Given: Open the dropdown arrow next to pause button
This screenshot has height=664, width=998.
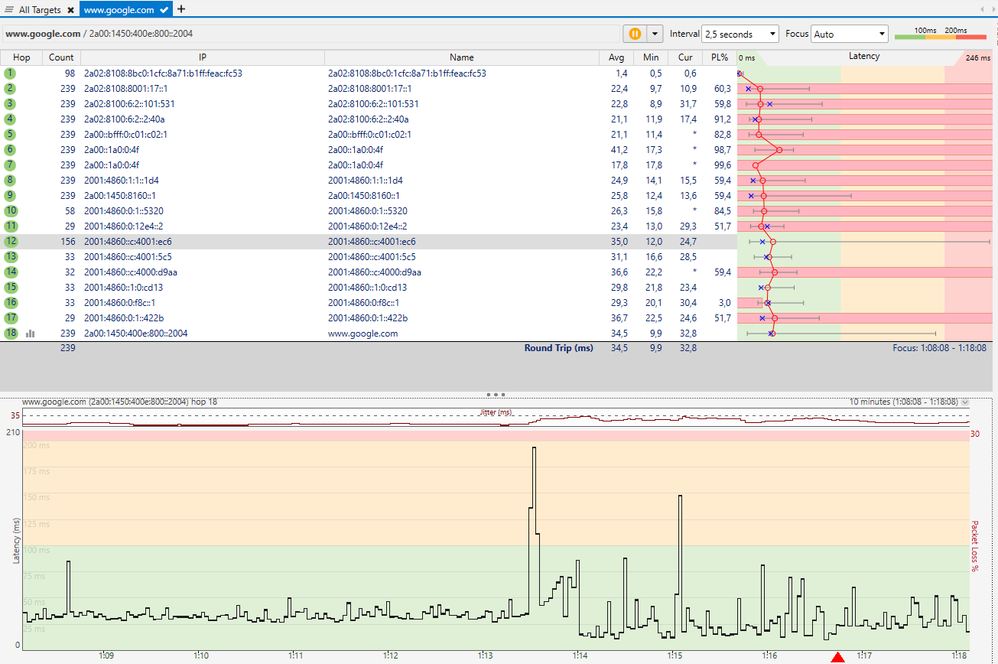Looking at the screenshot, I should tap(654, 34).
